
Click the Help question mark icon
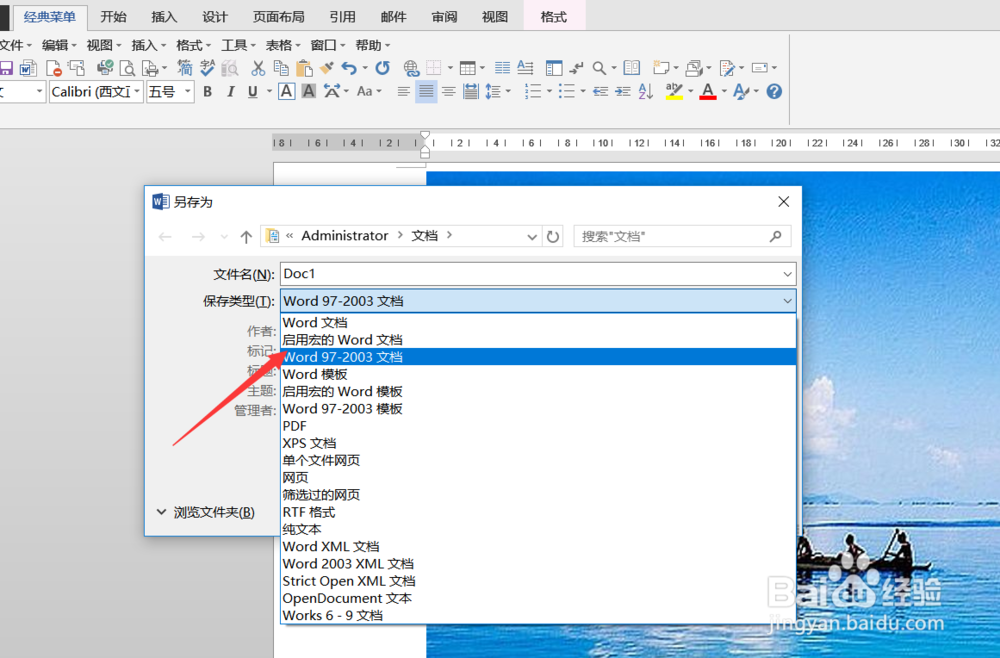773,91
